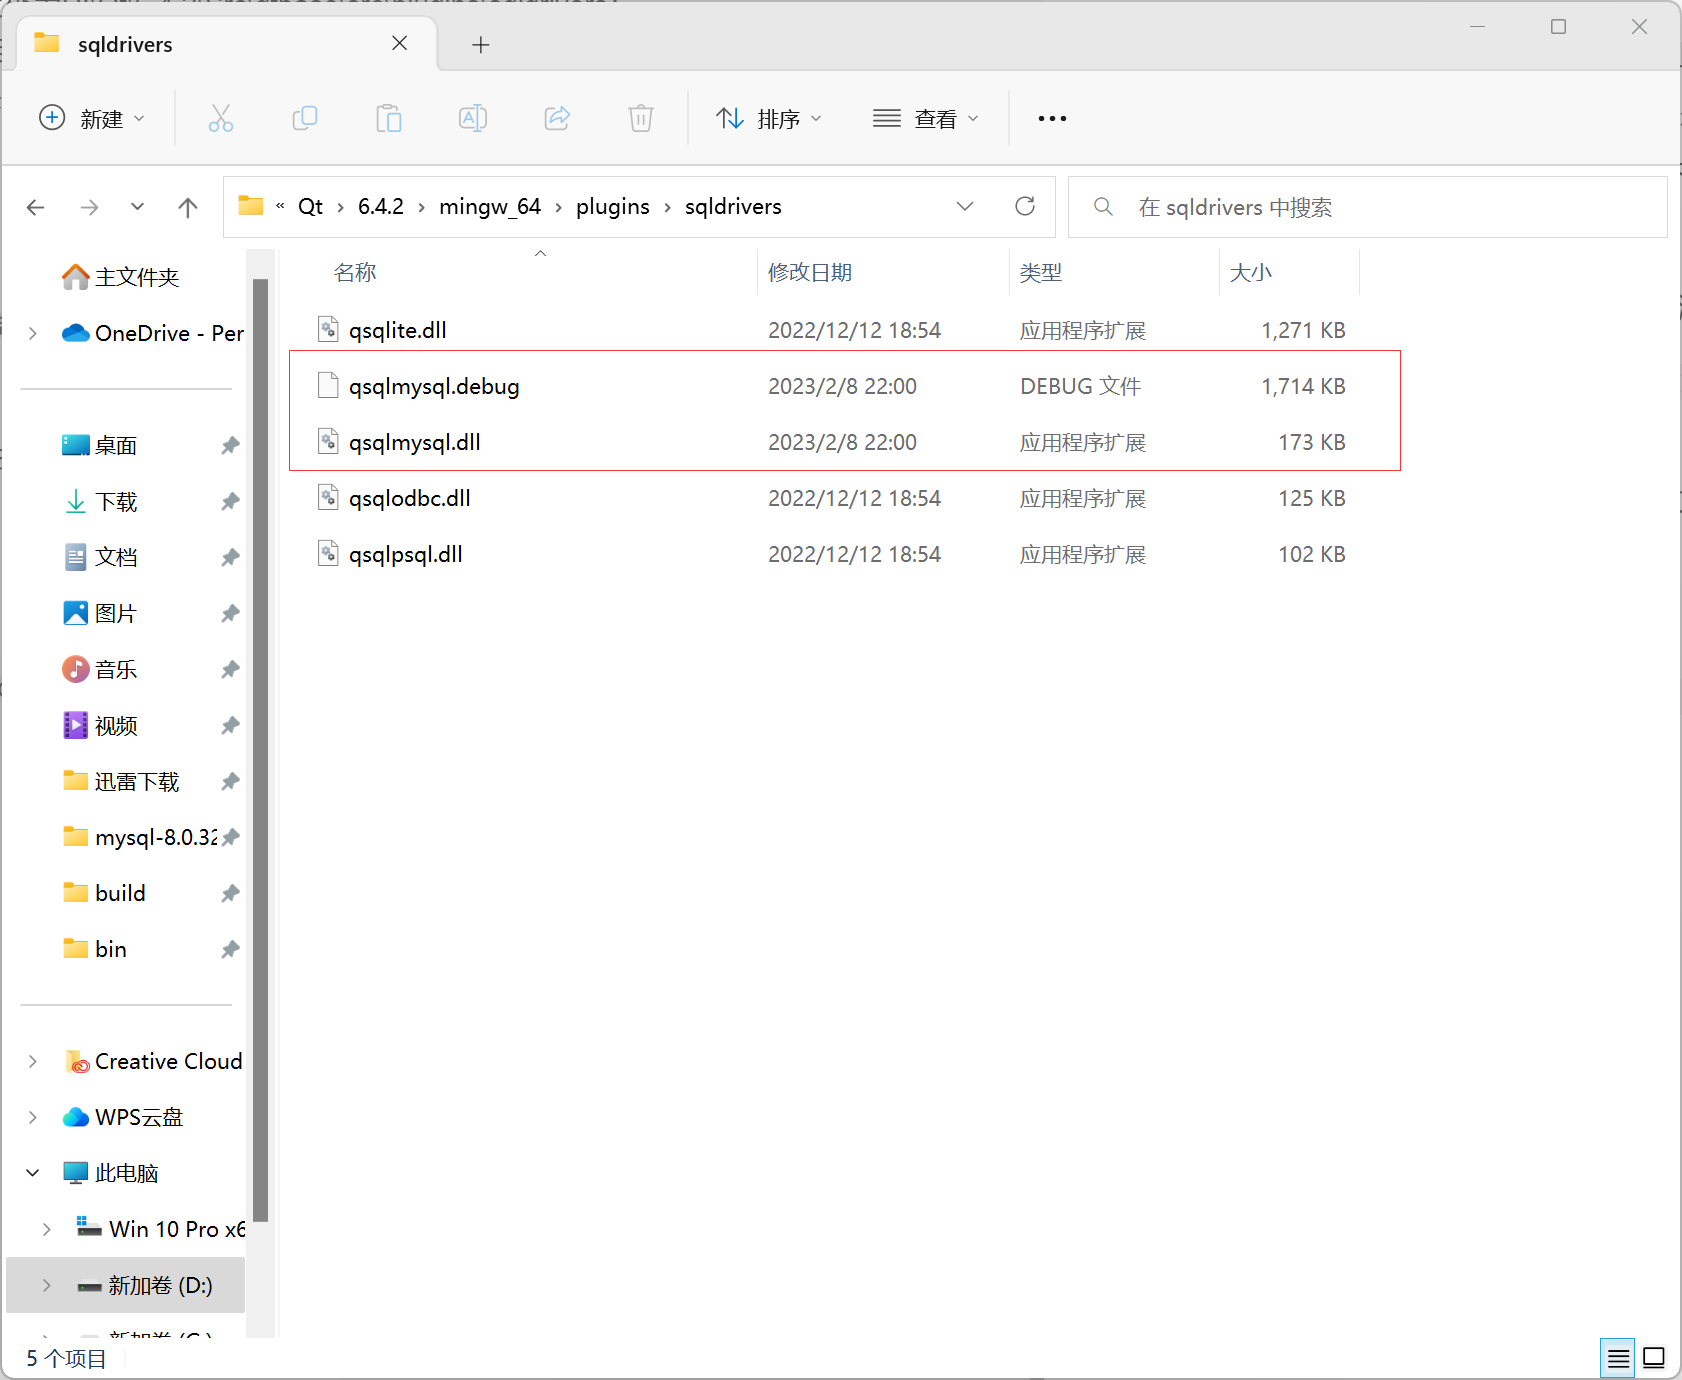This screenshot has height=1380, width=1682.
Task: Click the Cut scissors icon
Action: point(221,119)
